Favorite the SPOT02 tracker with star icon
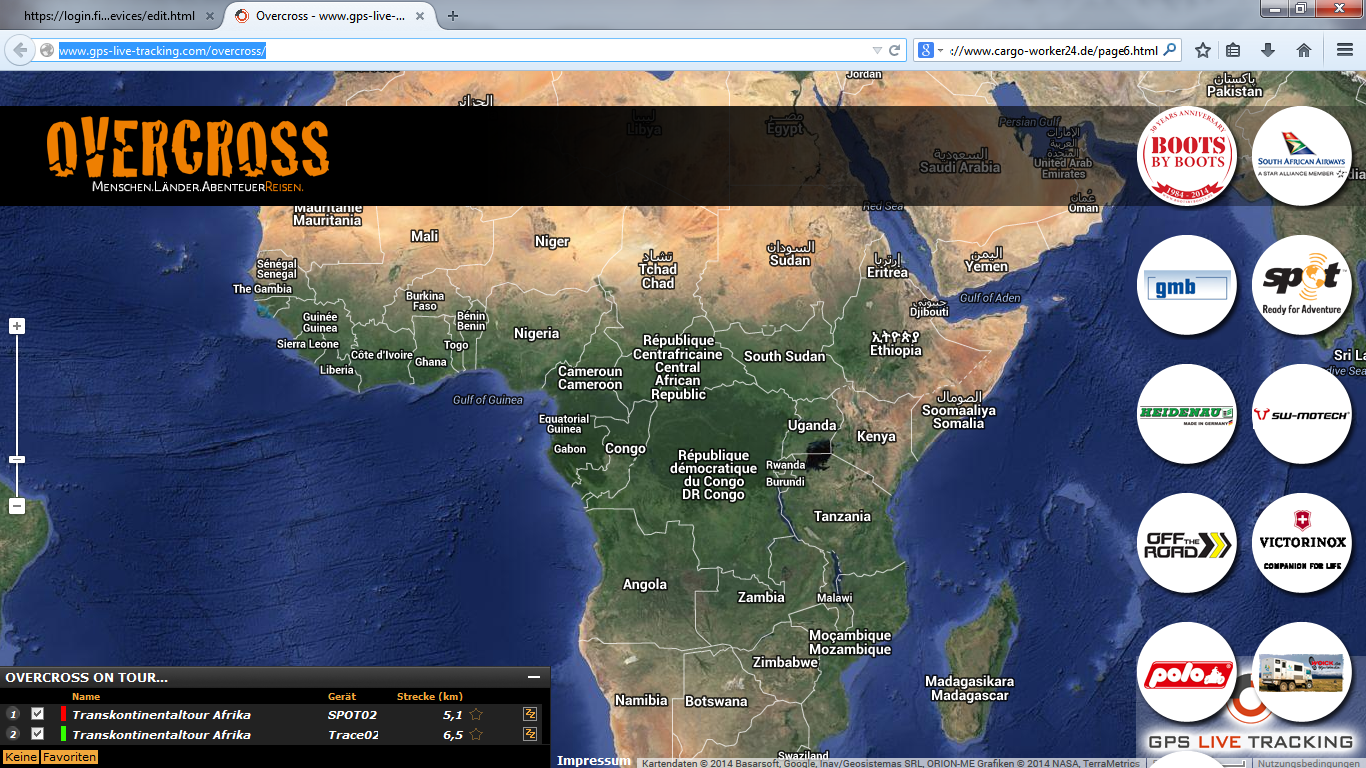Screen dimensions: 1366x768 [x=476, y=714]
